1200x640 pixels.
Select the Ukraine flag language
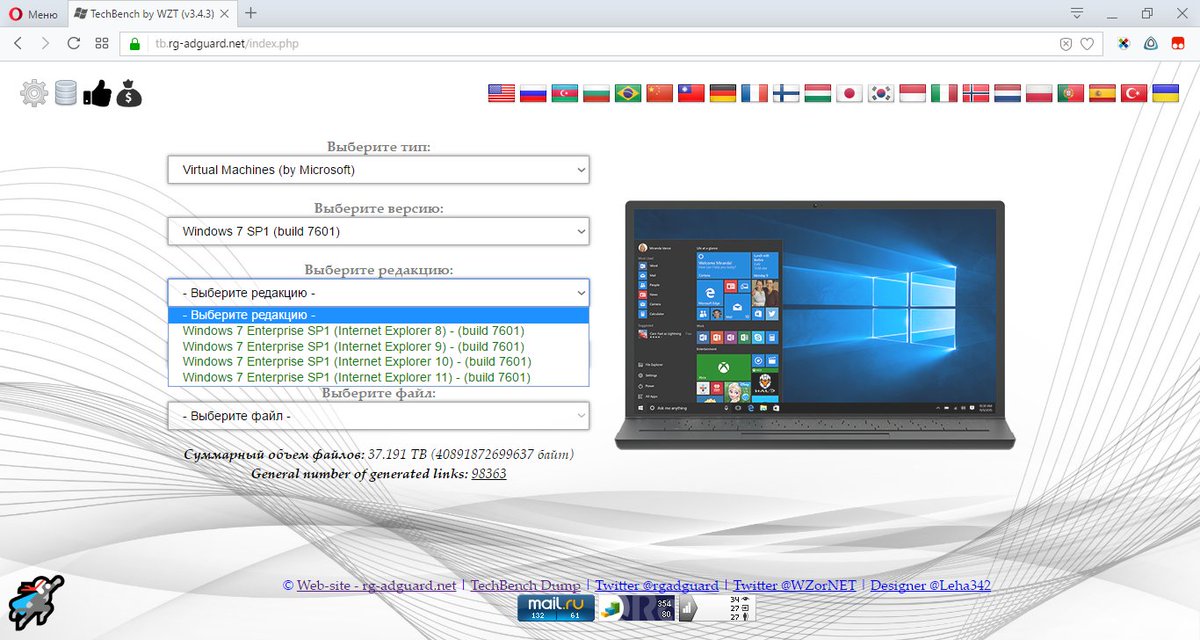[x=1165, y=93]
